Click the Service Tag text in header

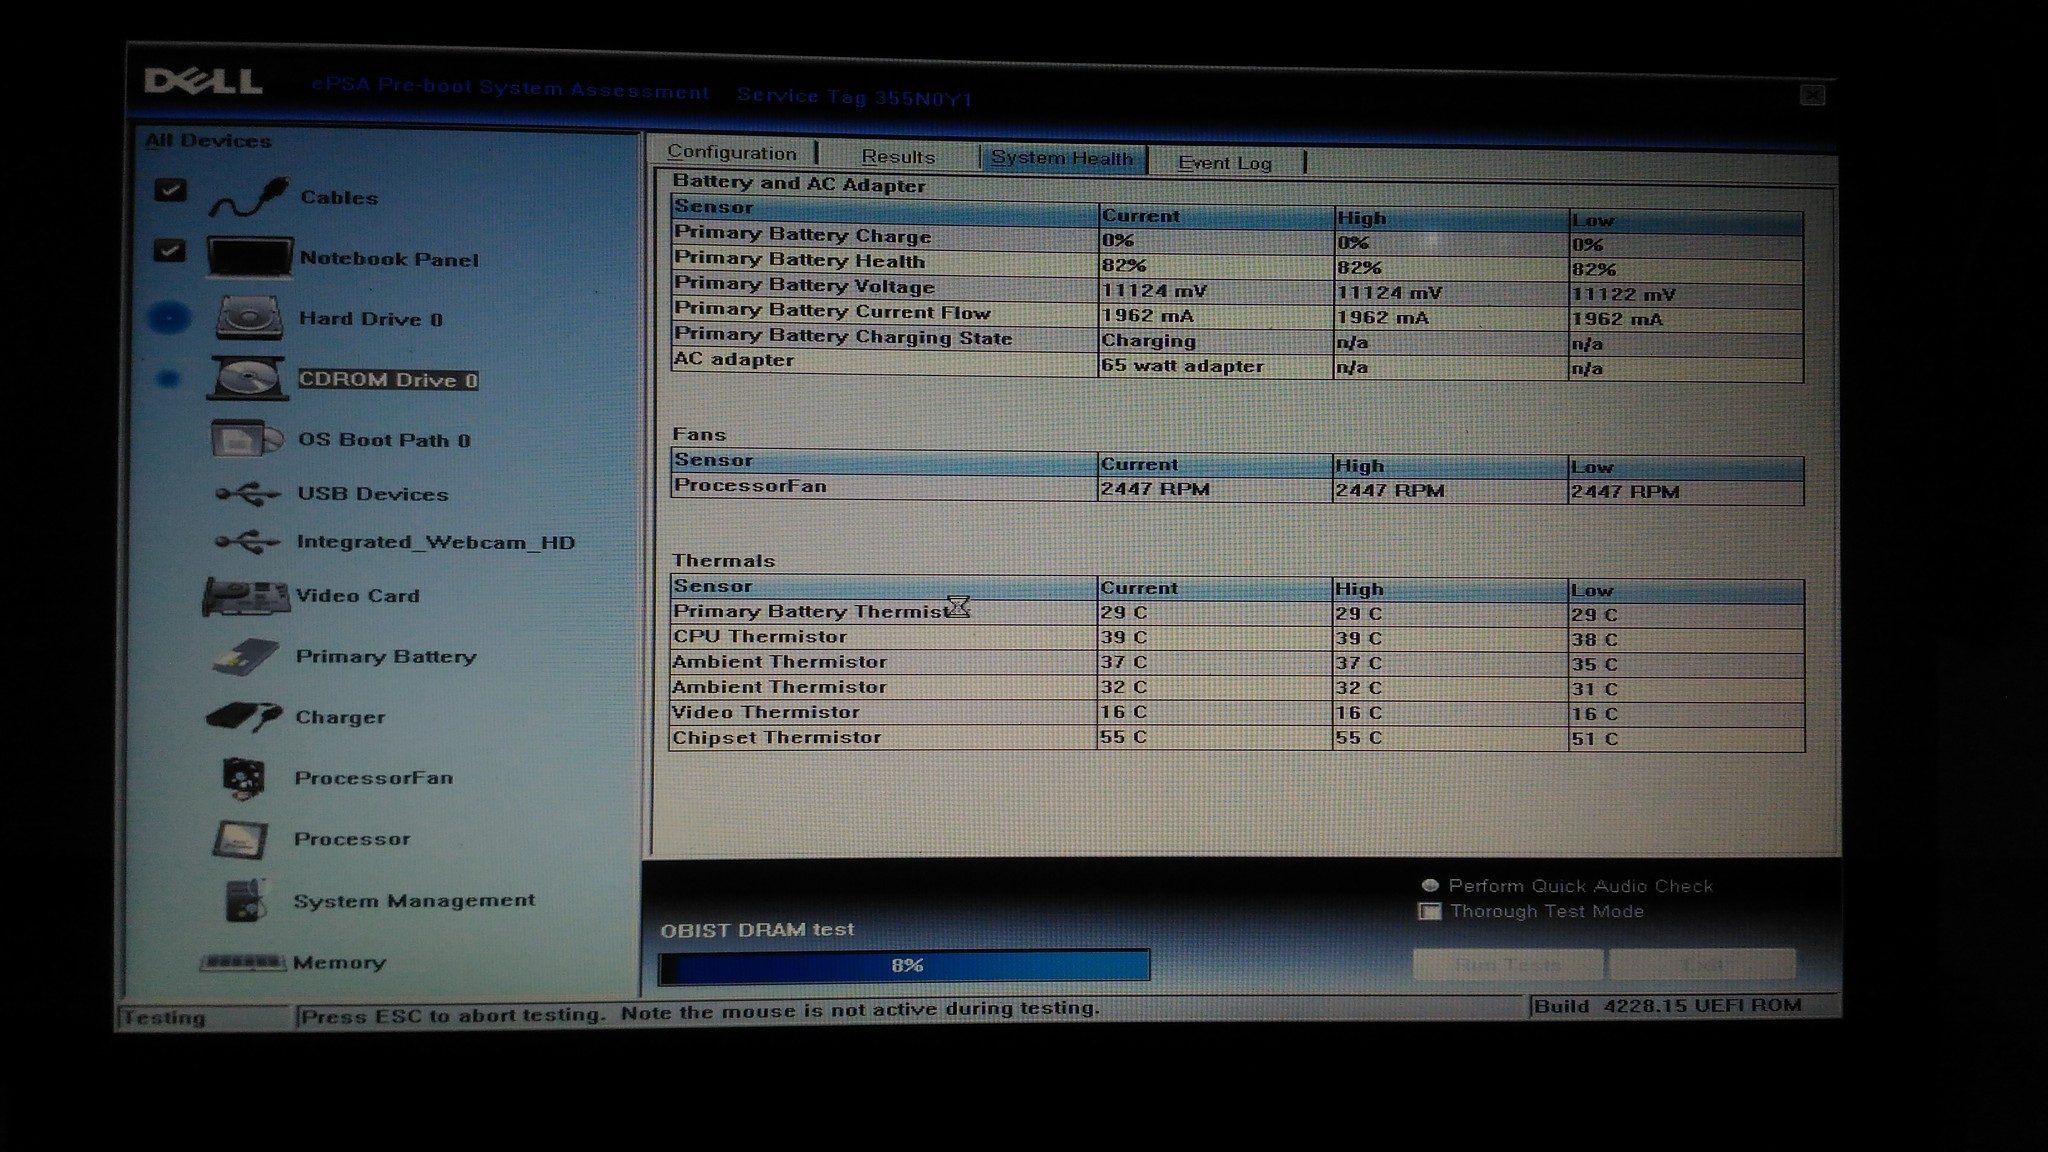pos(855,97)
